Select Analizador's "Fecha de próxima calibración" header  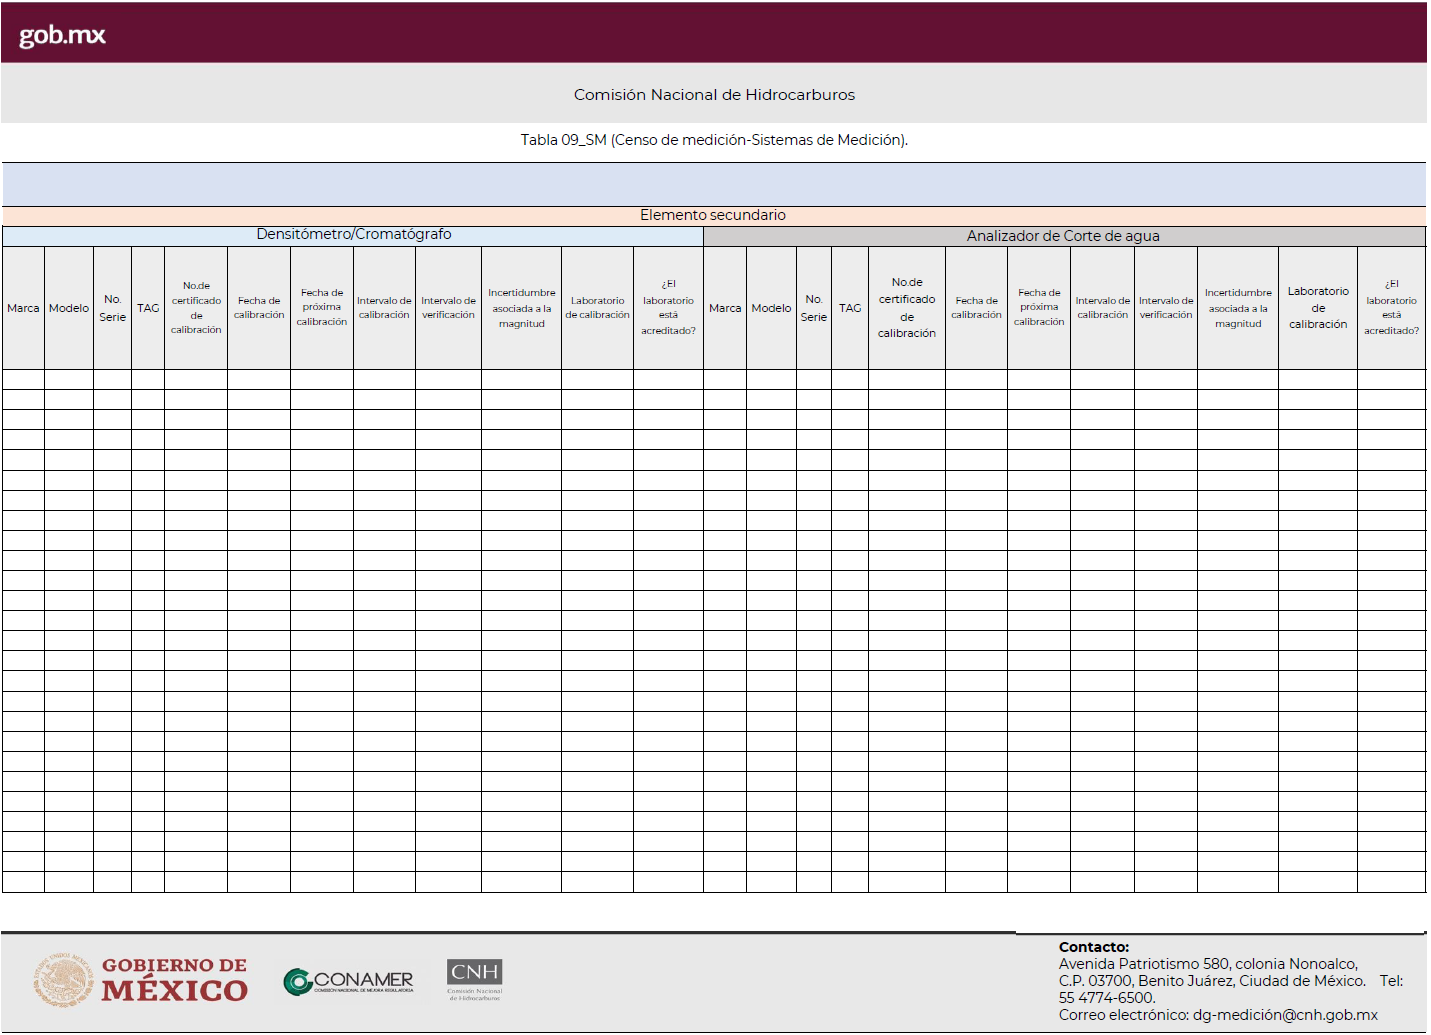(1039, 308)
